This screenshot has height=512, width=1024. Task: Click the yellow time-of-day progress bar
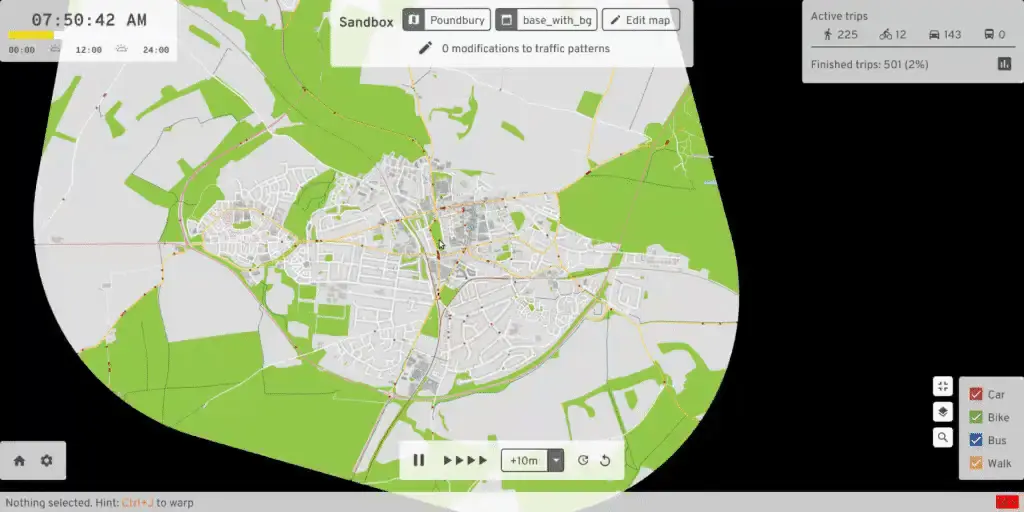click(x=31, y=35)
